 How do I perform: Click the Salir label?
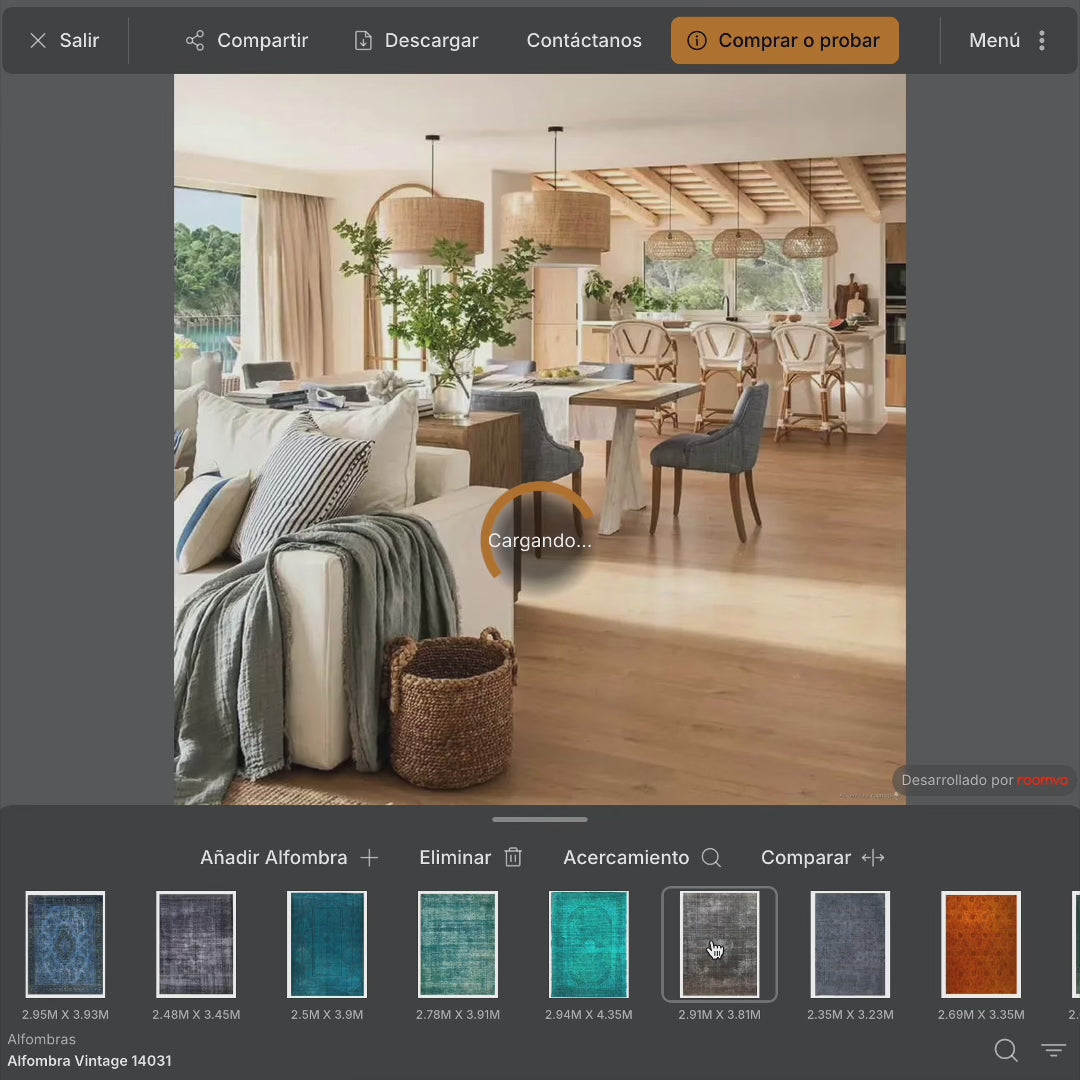coord(79,41)
